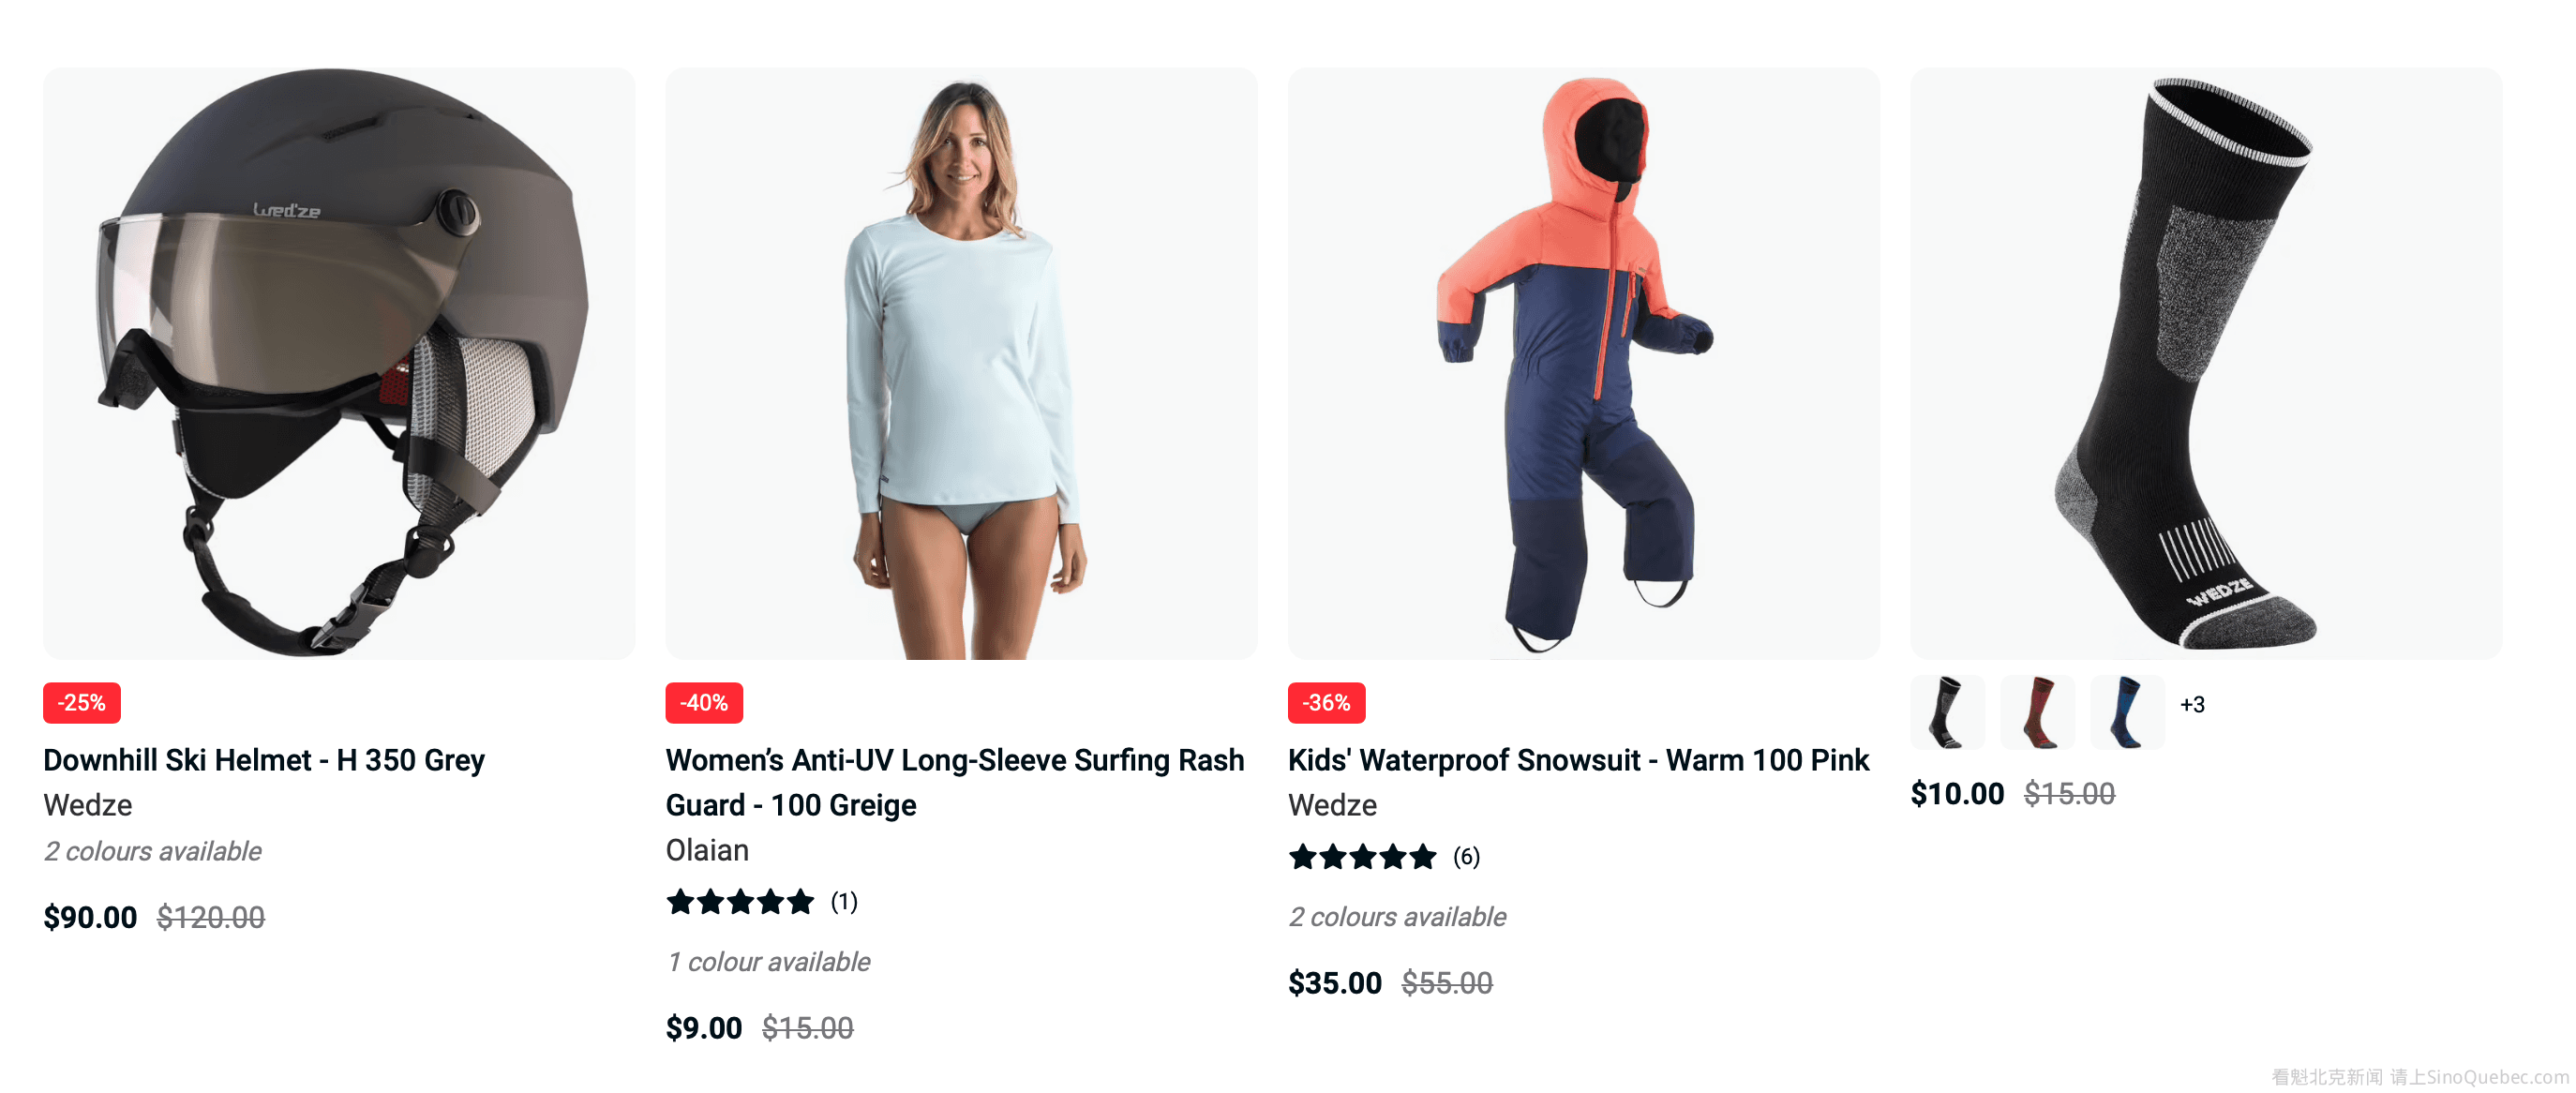Open the kids' snowsuit product image
The image size is (2576, 1093).
pyautogui.click(x=1583, y=363)
